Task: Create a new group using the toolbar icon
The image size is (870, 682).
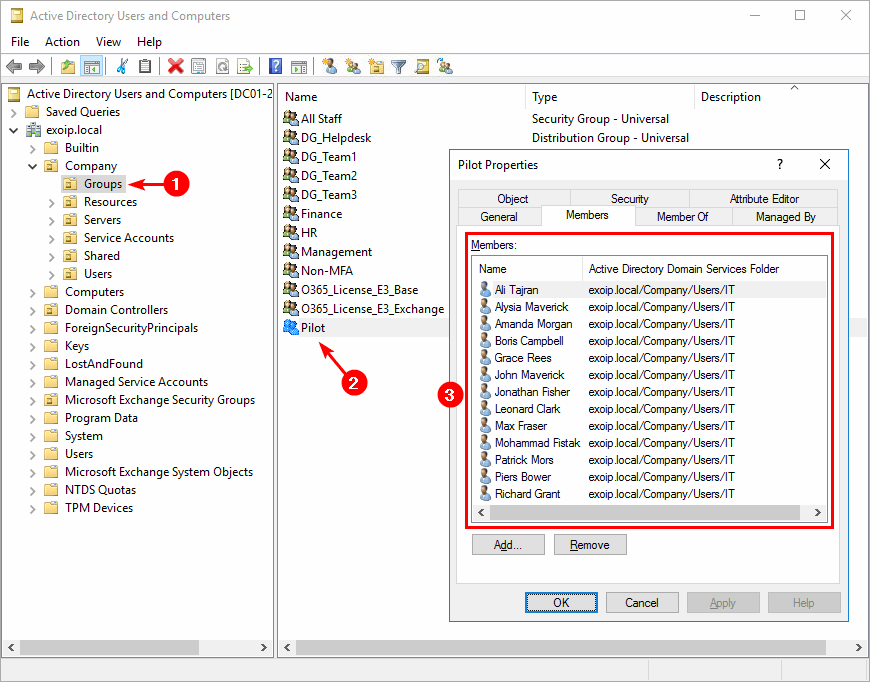Action: [354, 66]
